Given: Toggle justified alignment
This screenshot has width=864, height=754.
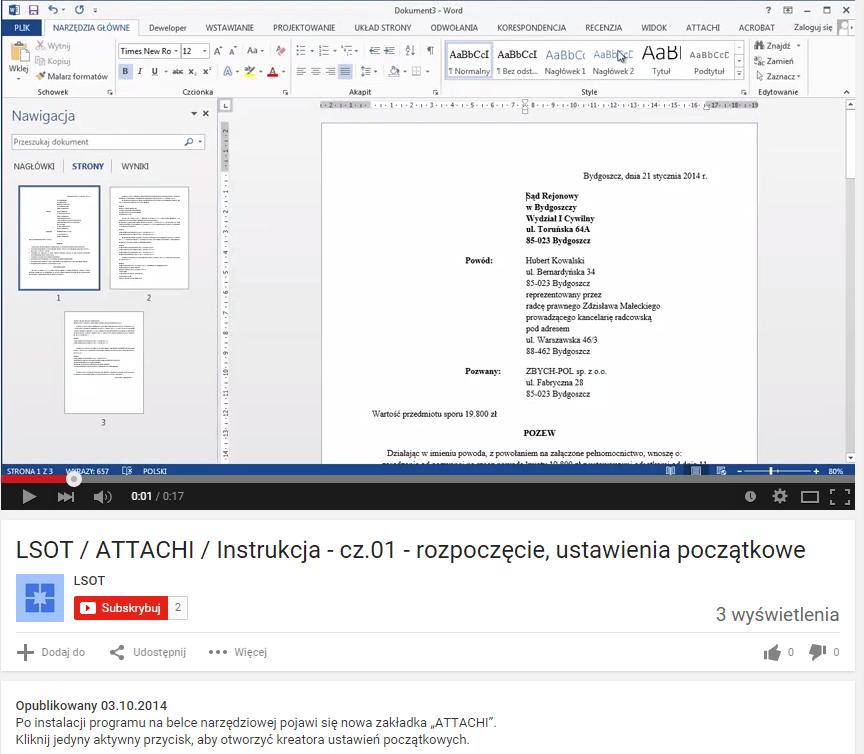Looking at the screenshot, I should pyautogui.click(x=345, y=71).
